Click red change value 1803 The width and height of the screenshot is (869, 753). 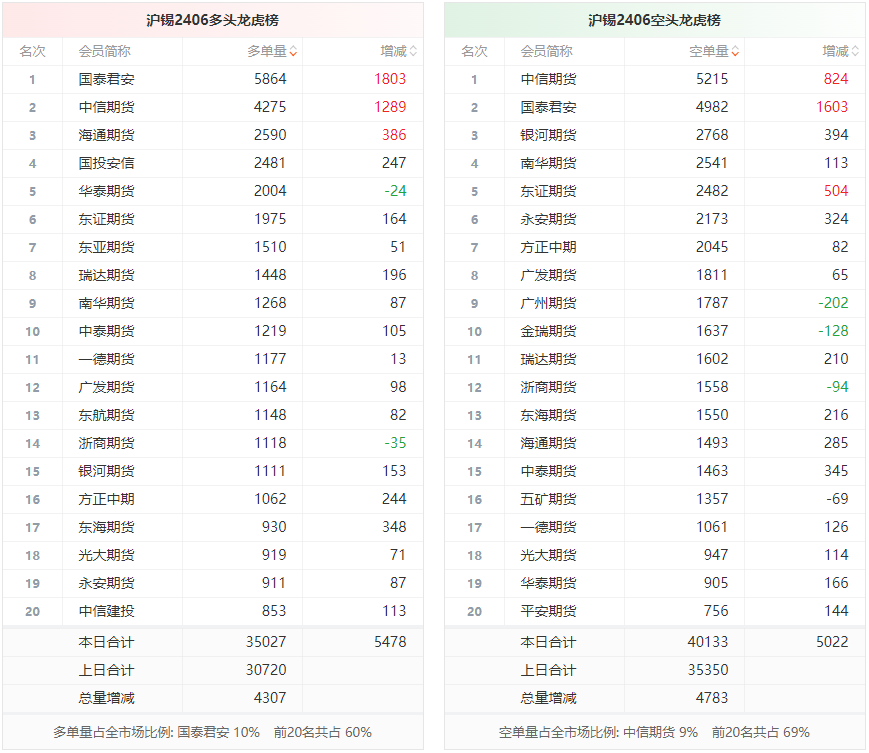pos(390,79)
